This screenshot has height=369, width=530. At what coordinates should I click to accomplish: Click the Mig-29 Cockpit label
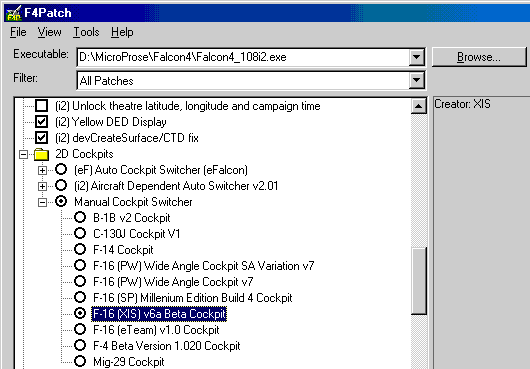[x=128, y=362]
